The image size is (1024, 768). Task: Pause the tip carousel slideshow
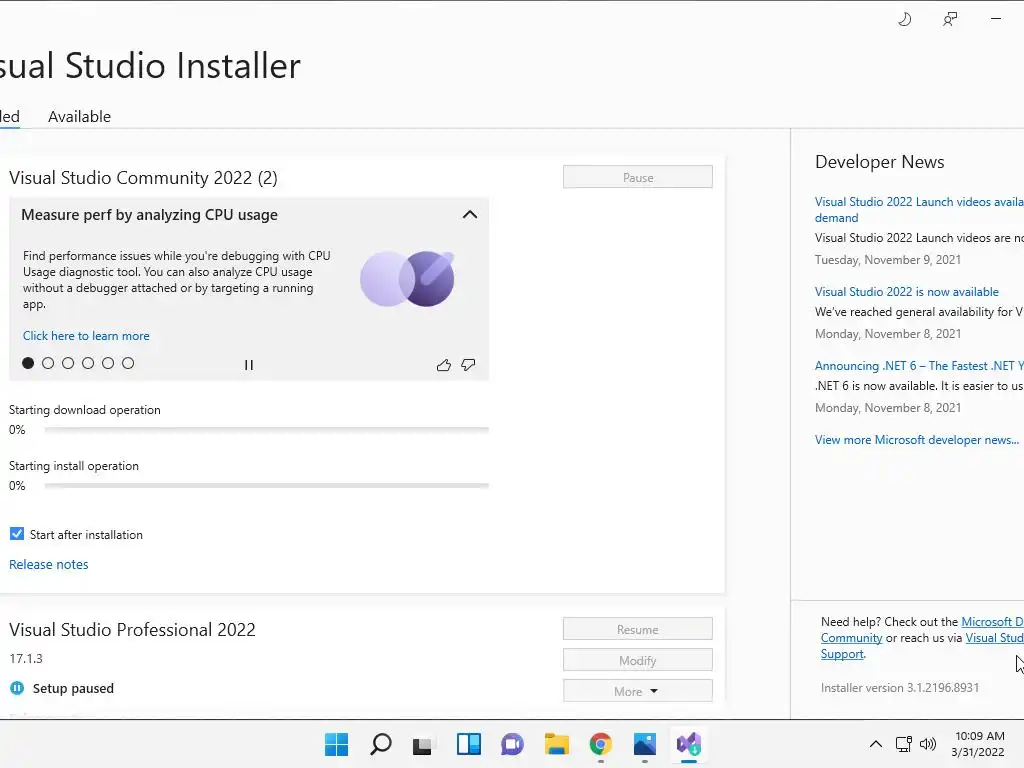tap(249, 365)
